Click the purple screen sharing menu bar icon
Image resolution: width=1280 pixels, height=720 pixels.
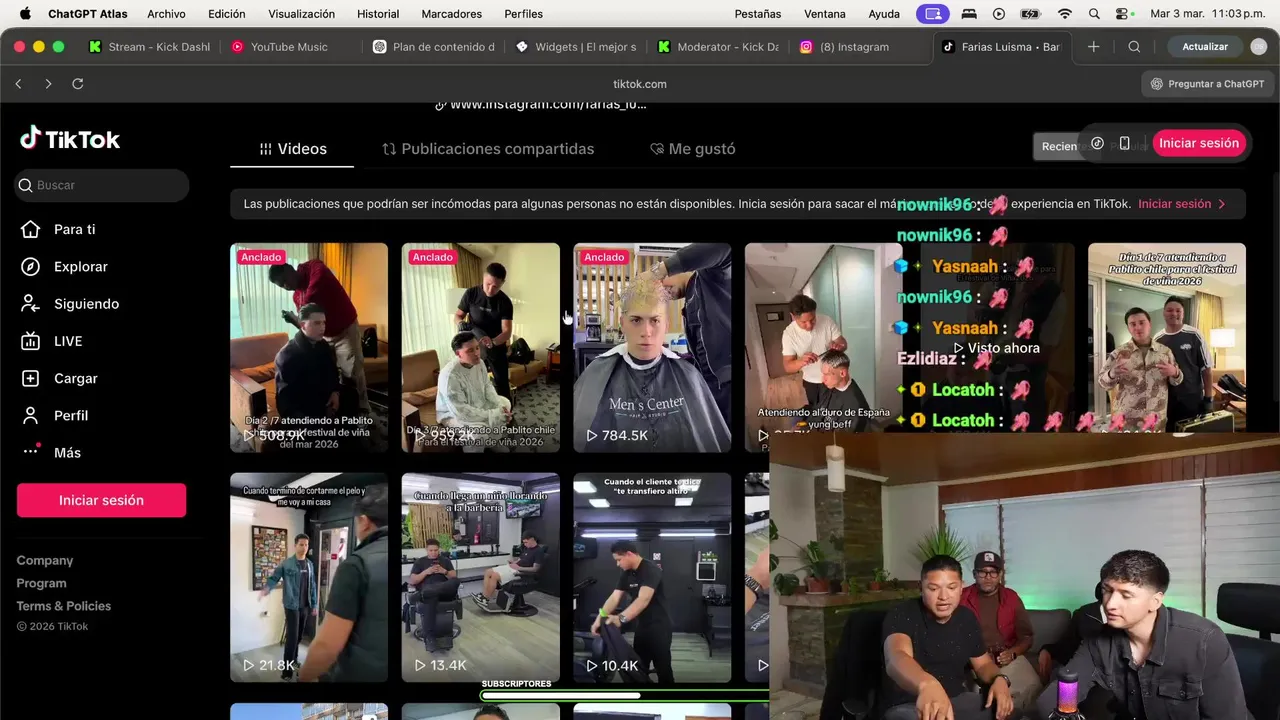coord(933,14)
